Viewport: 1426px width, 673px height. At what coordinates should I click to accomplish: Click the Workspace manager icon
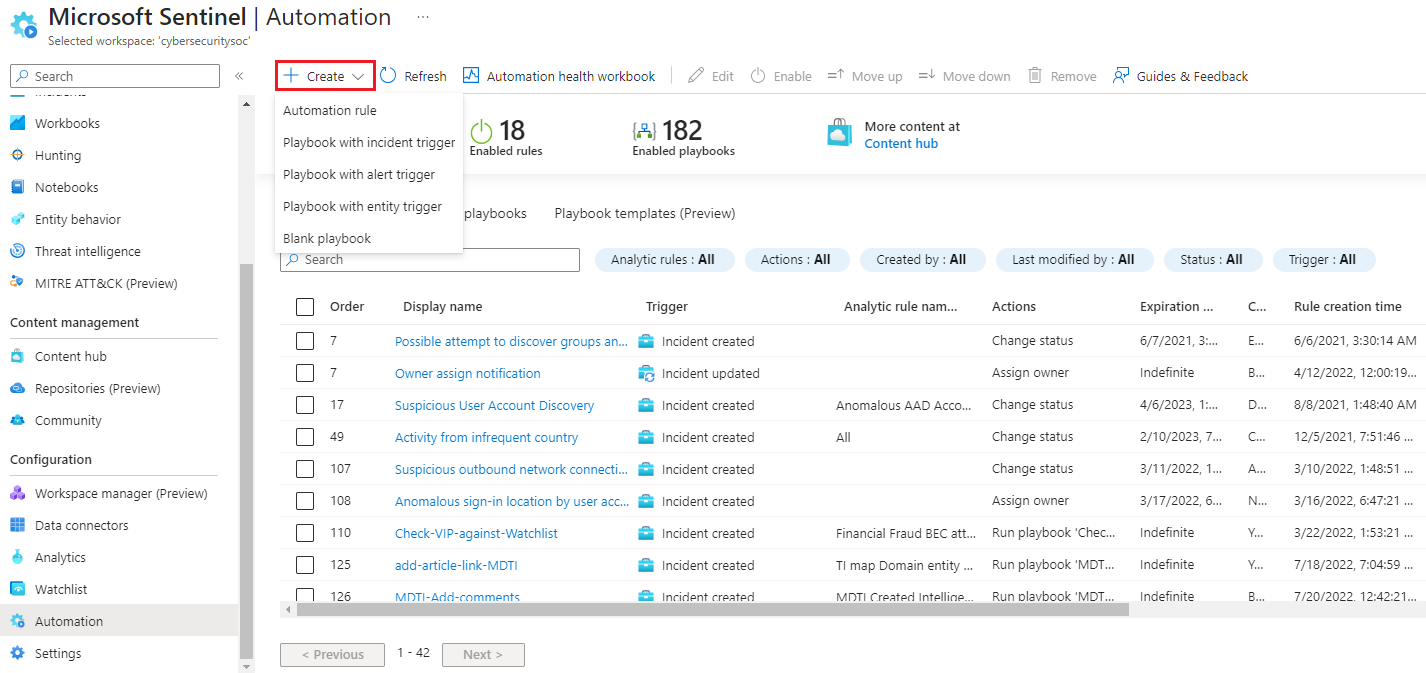pyautogui.click(x=17, y=493)
